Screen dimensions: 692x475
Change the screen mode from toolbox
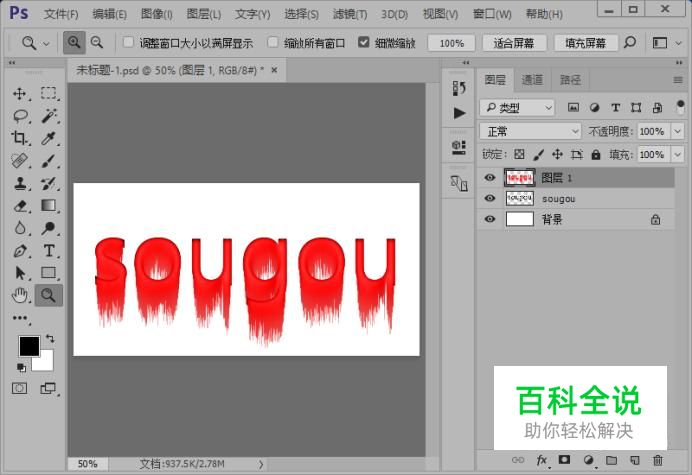pos(48,388)
